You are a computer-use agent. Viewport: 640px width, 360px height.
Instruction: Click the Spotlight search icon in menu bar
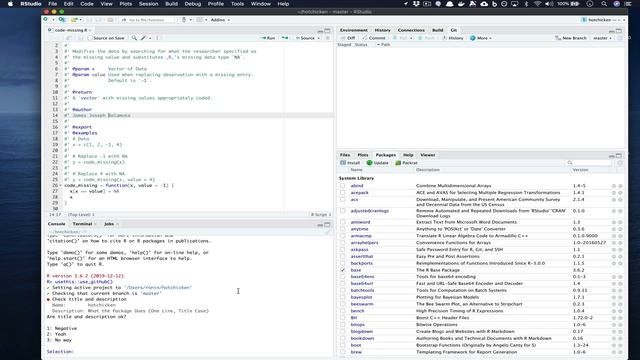point(604,4)
